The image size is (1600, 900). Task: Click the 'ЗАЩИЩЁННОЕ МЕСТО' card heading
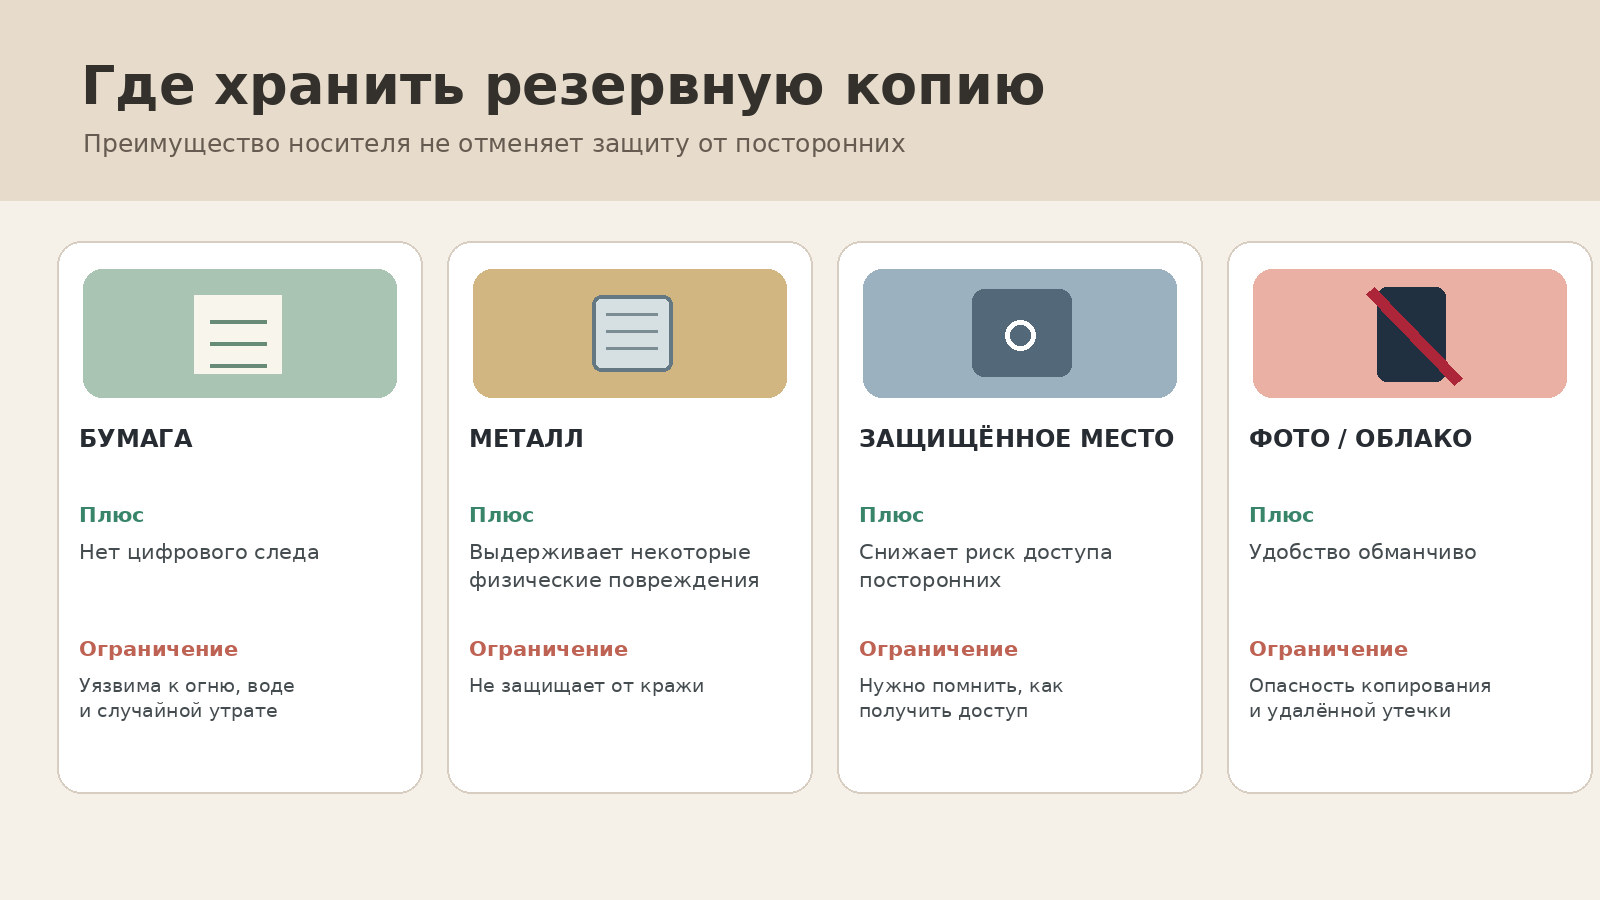(1017, 439)
